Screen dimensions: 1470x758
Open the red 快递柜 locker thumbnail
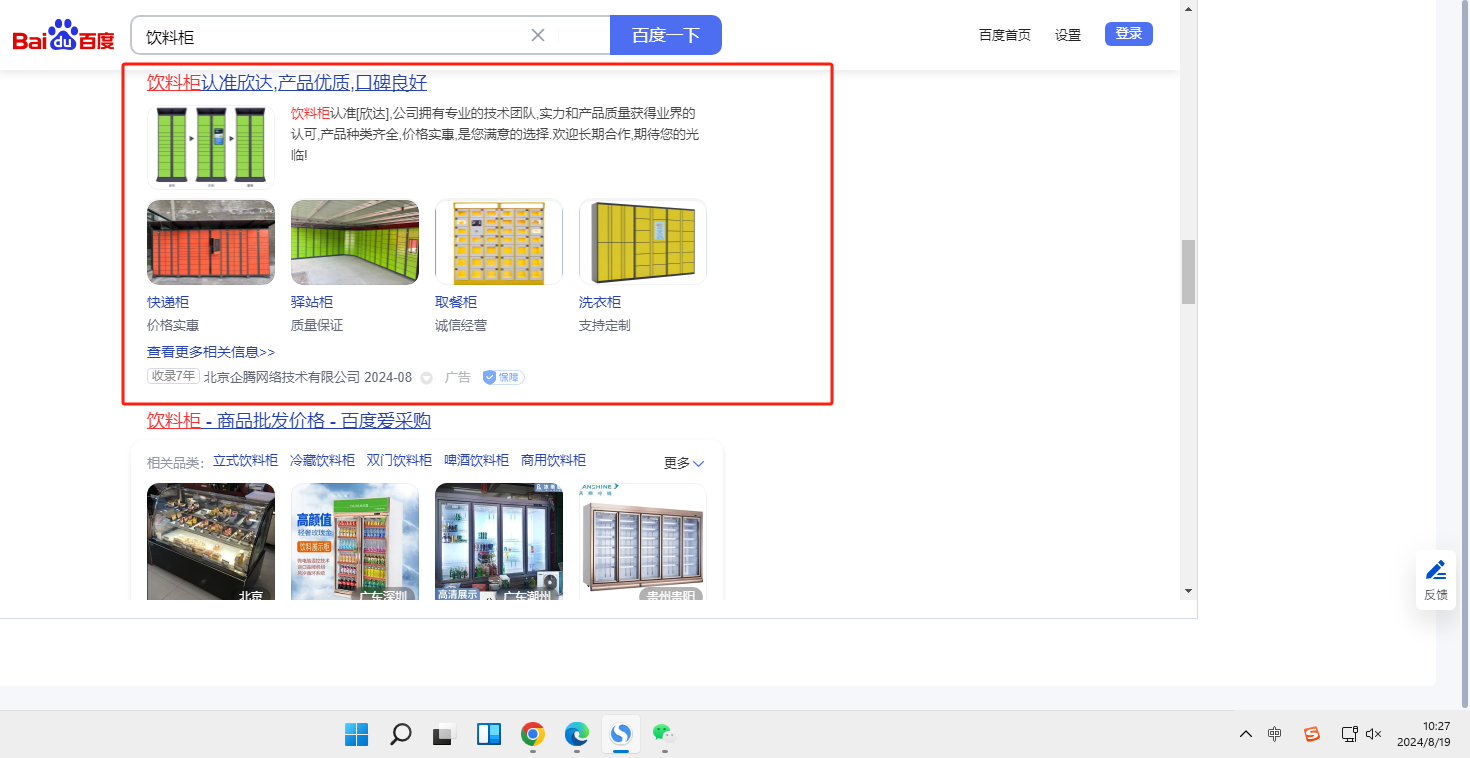(211, 242)
